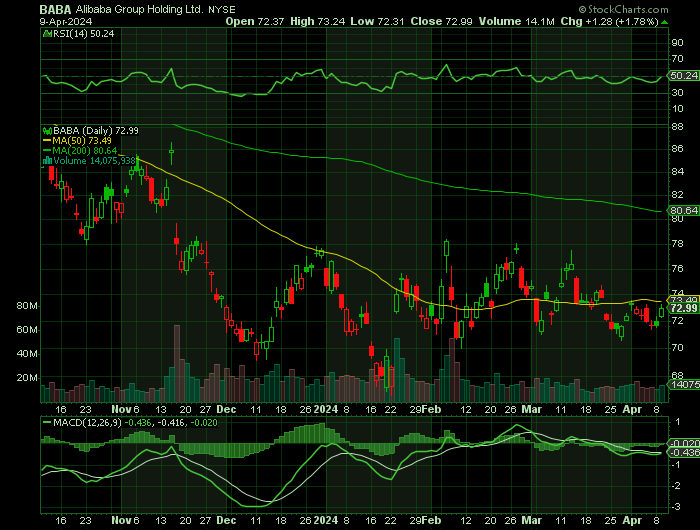Click the Volume legend bar icon
This screenshot has height=530, width=700.
(47, 161)
